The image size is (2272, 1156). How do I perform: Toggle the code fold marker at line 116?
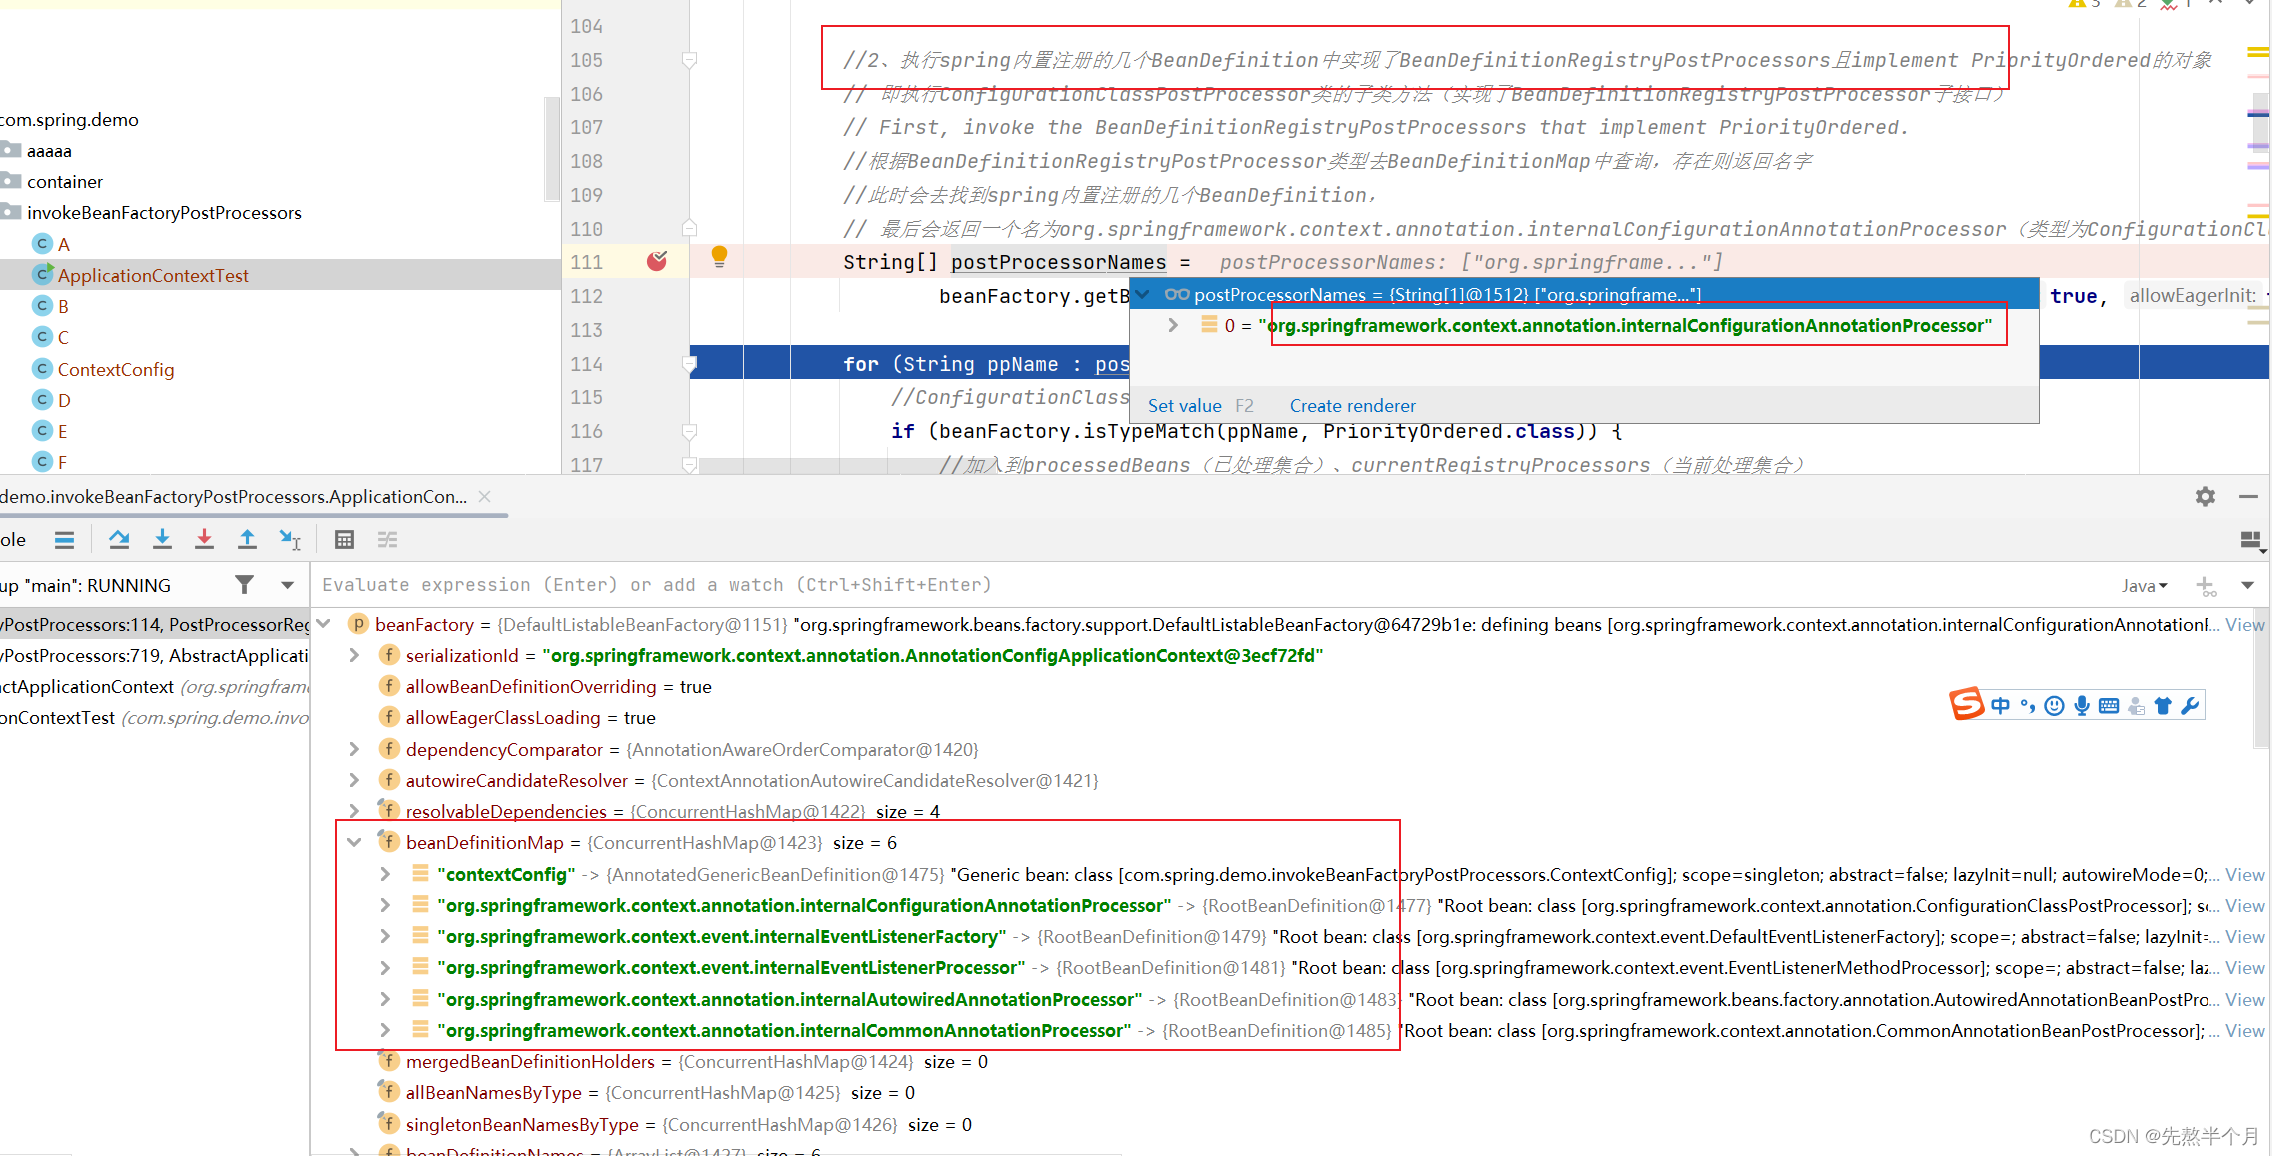click(689, 432)
